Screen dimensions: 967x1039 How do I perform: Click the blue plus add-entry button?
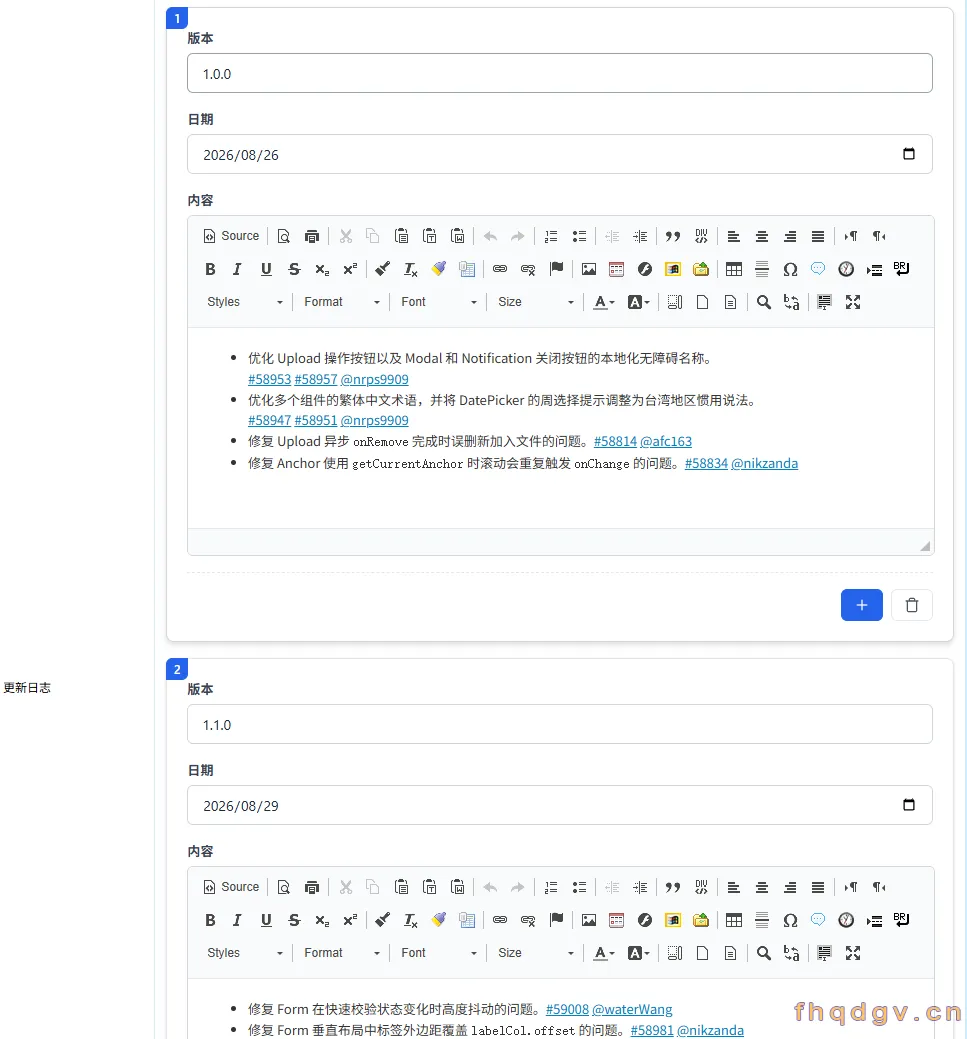point(862,605)
